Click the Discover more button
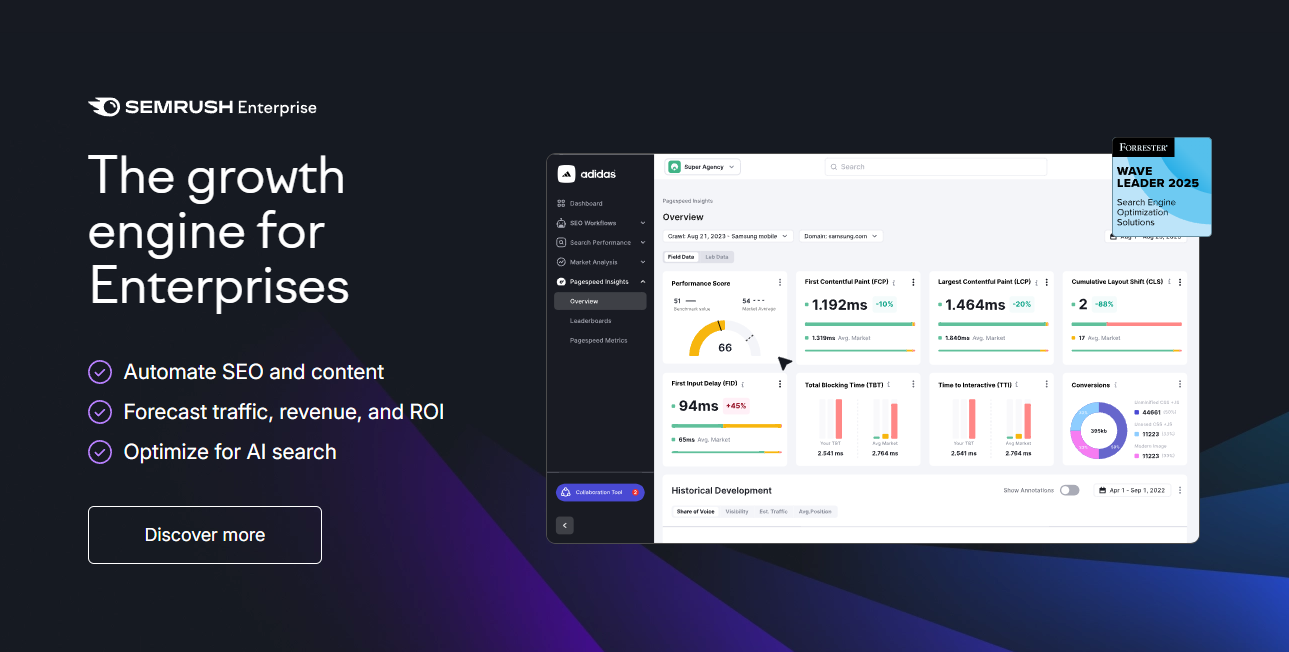This screenshot has width=1289, height=652. (x=204, y=534)
